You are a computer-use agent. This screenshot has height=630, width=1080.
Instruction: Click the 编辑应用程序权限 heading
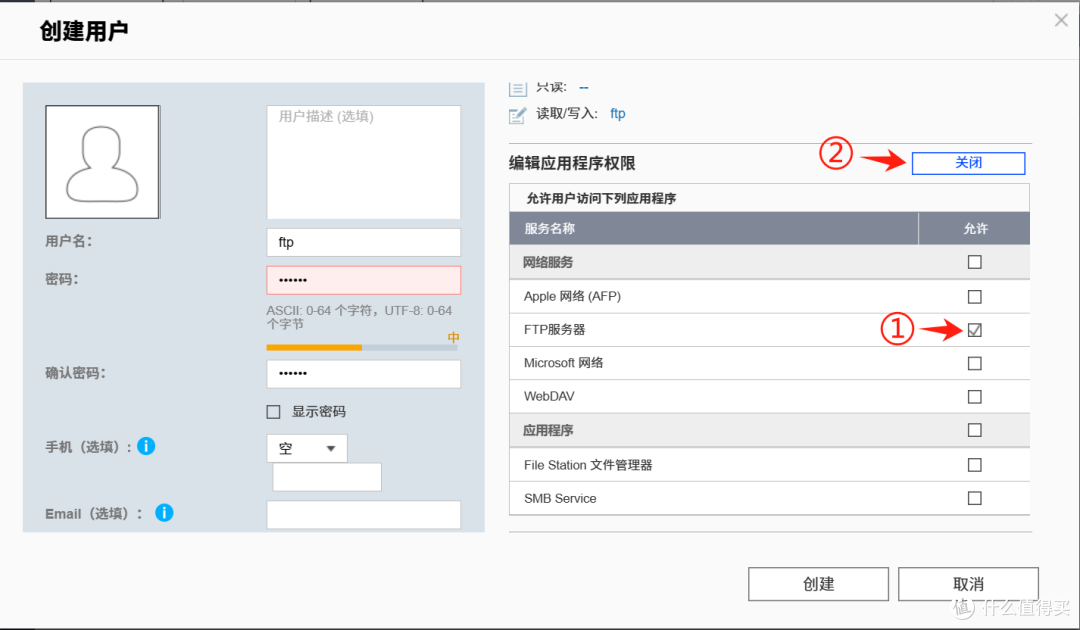[x=572, y=163]
